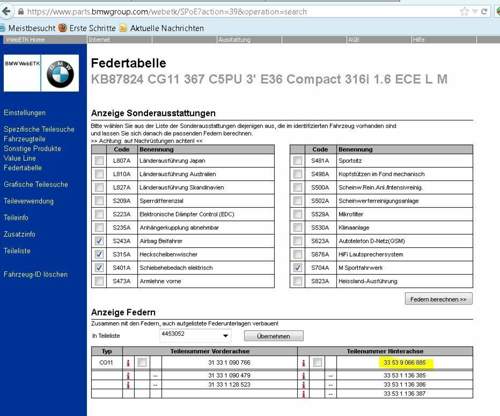The image size is (500, 416).
Task: Select front axle checkbox for 31 33 1 090 766
Action: pyautogui.click(x=142, y=363)
